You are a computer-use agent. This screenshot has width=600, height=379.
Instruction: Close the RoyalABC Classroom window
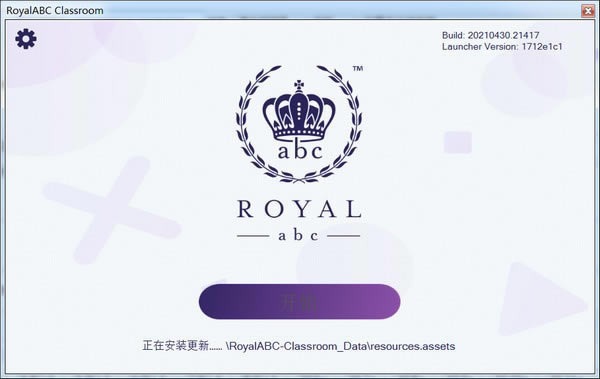(x=588, y=11)
